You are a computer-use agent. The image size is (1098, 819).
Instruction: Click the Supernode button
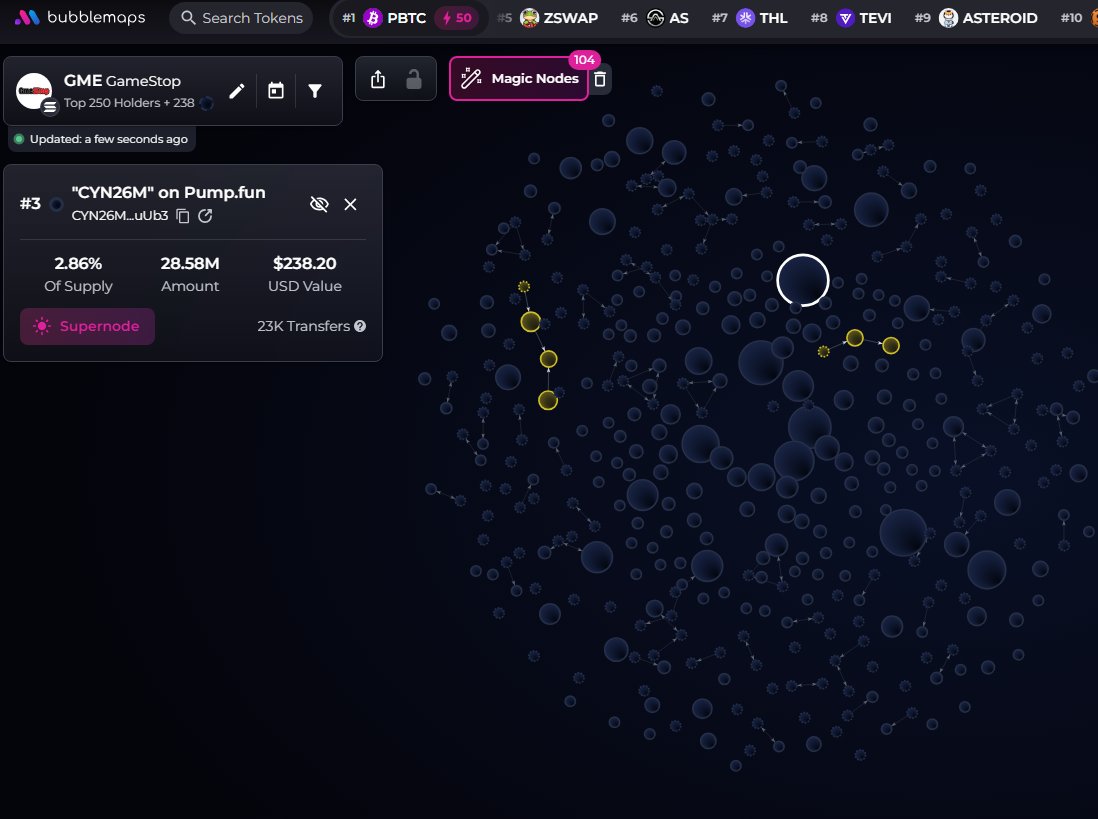tap(88, 326)
